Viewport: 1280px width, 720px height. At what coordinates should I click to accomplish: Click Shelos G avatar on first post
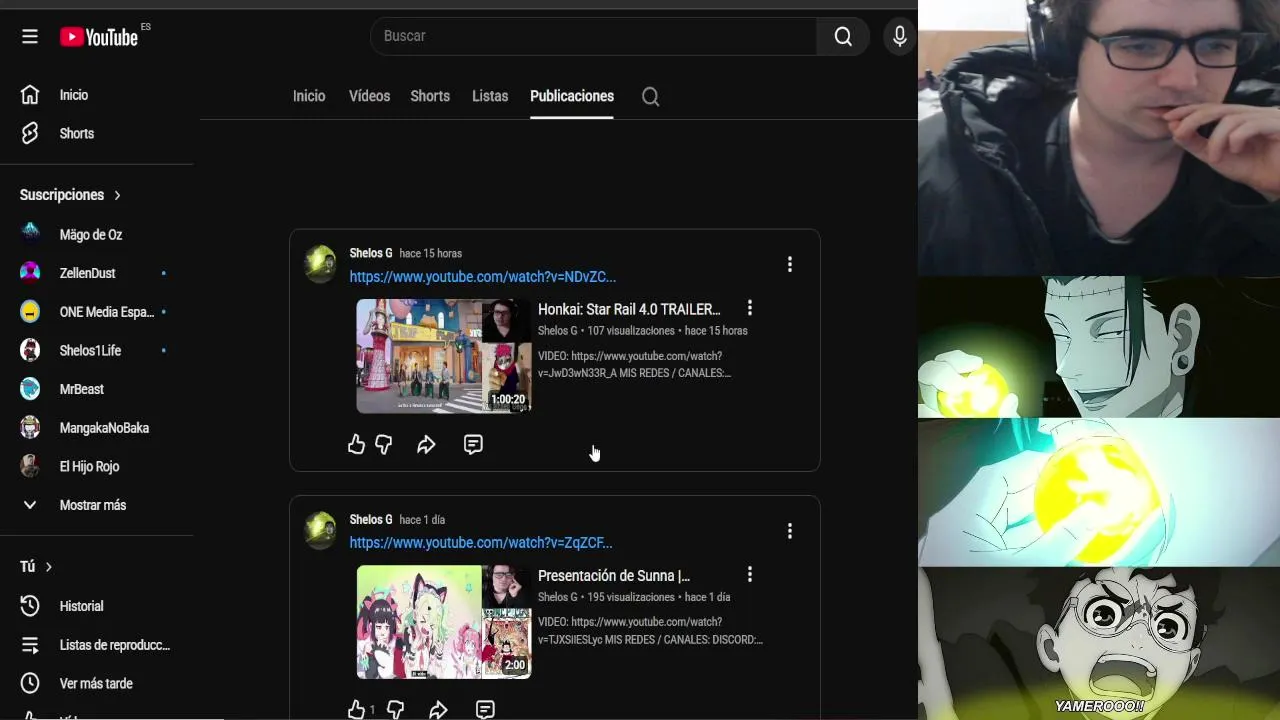pos(321,264)
